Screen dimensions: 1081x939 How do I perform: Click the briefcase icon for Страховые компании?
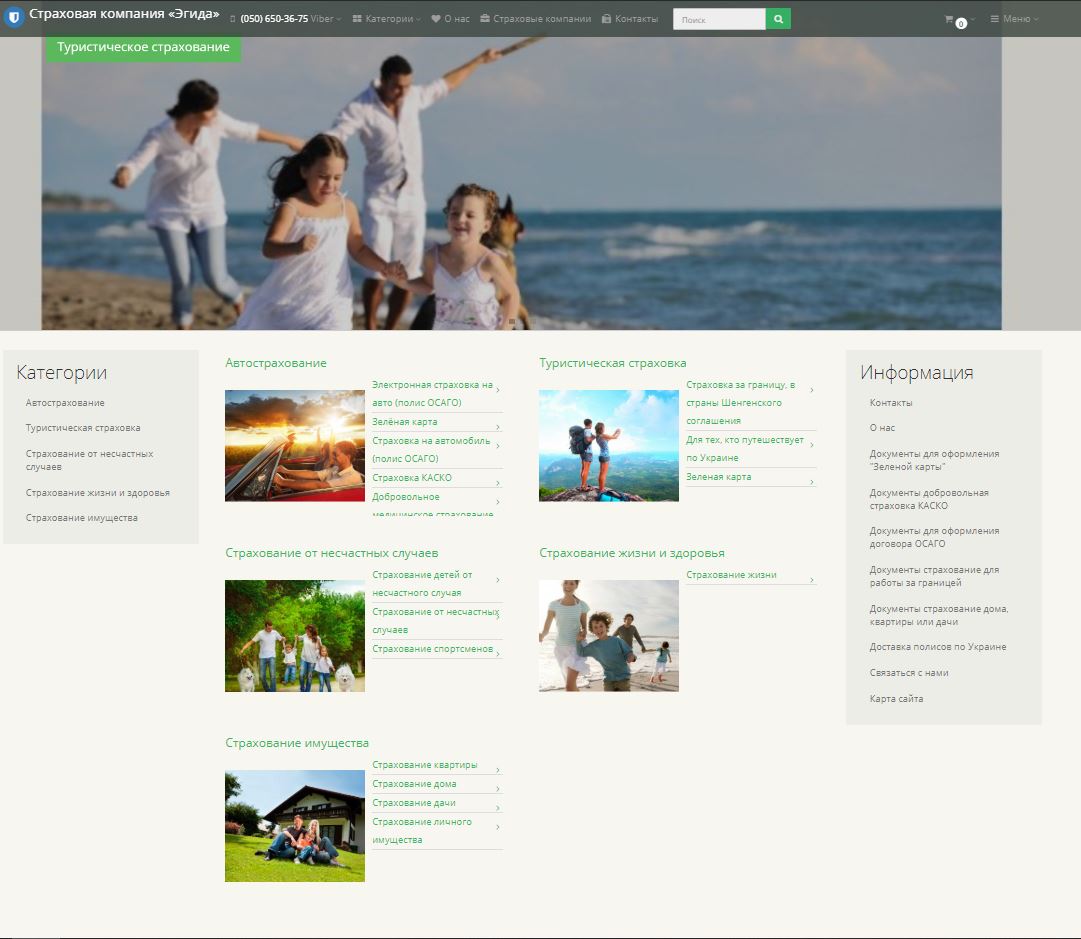pyautogui.click(x=485, y=19)
